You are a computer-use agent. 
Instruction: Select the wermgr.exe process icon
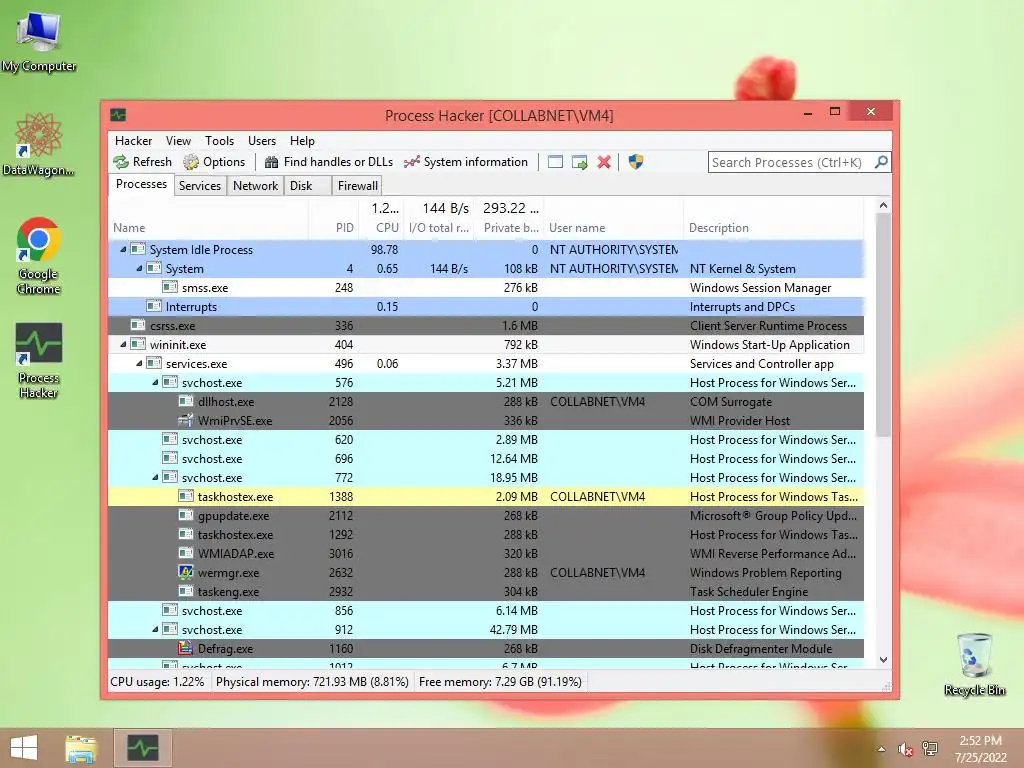[x=185, y=572]
